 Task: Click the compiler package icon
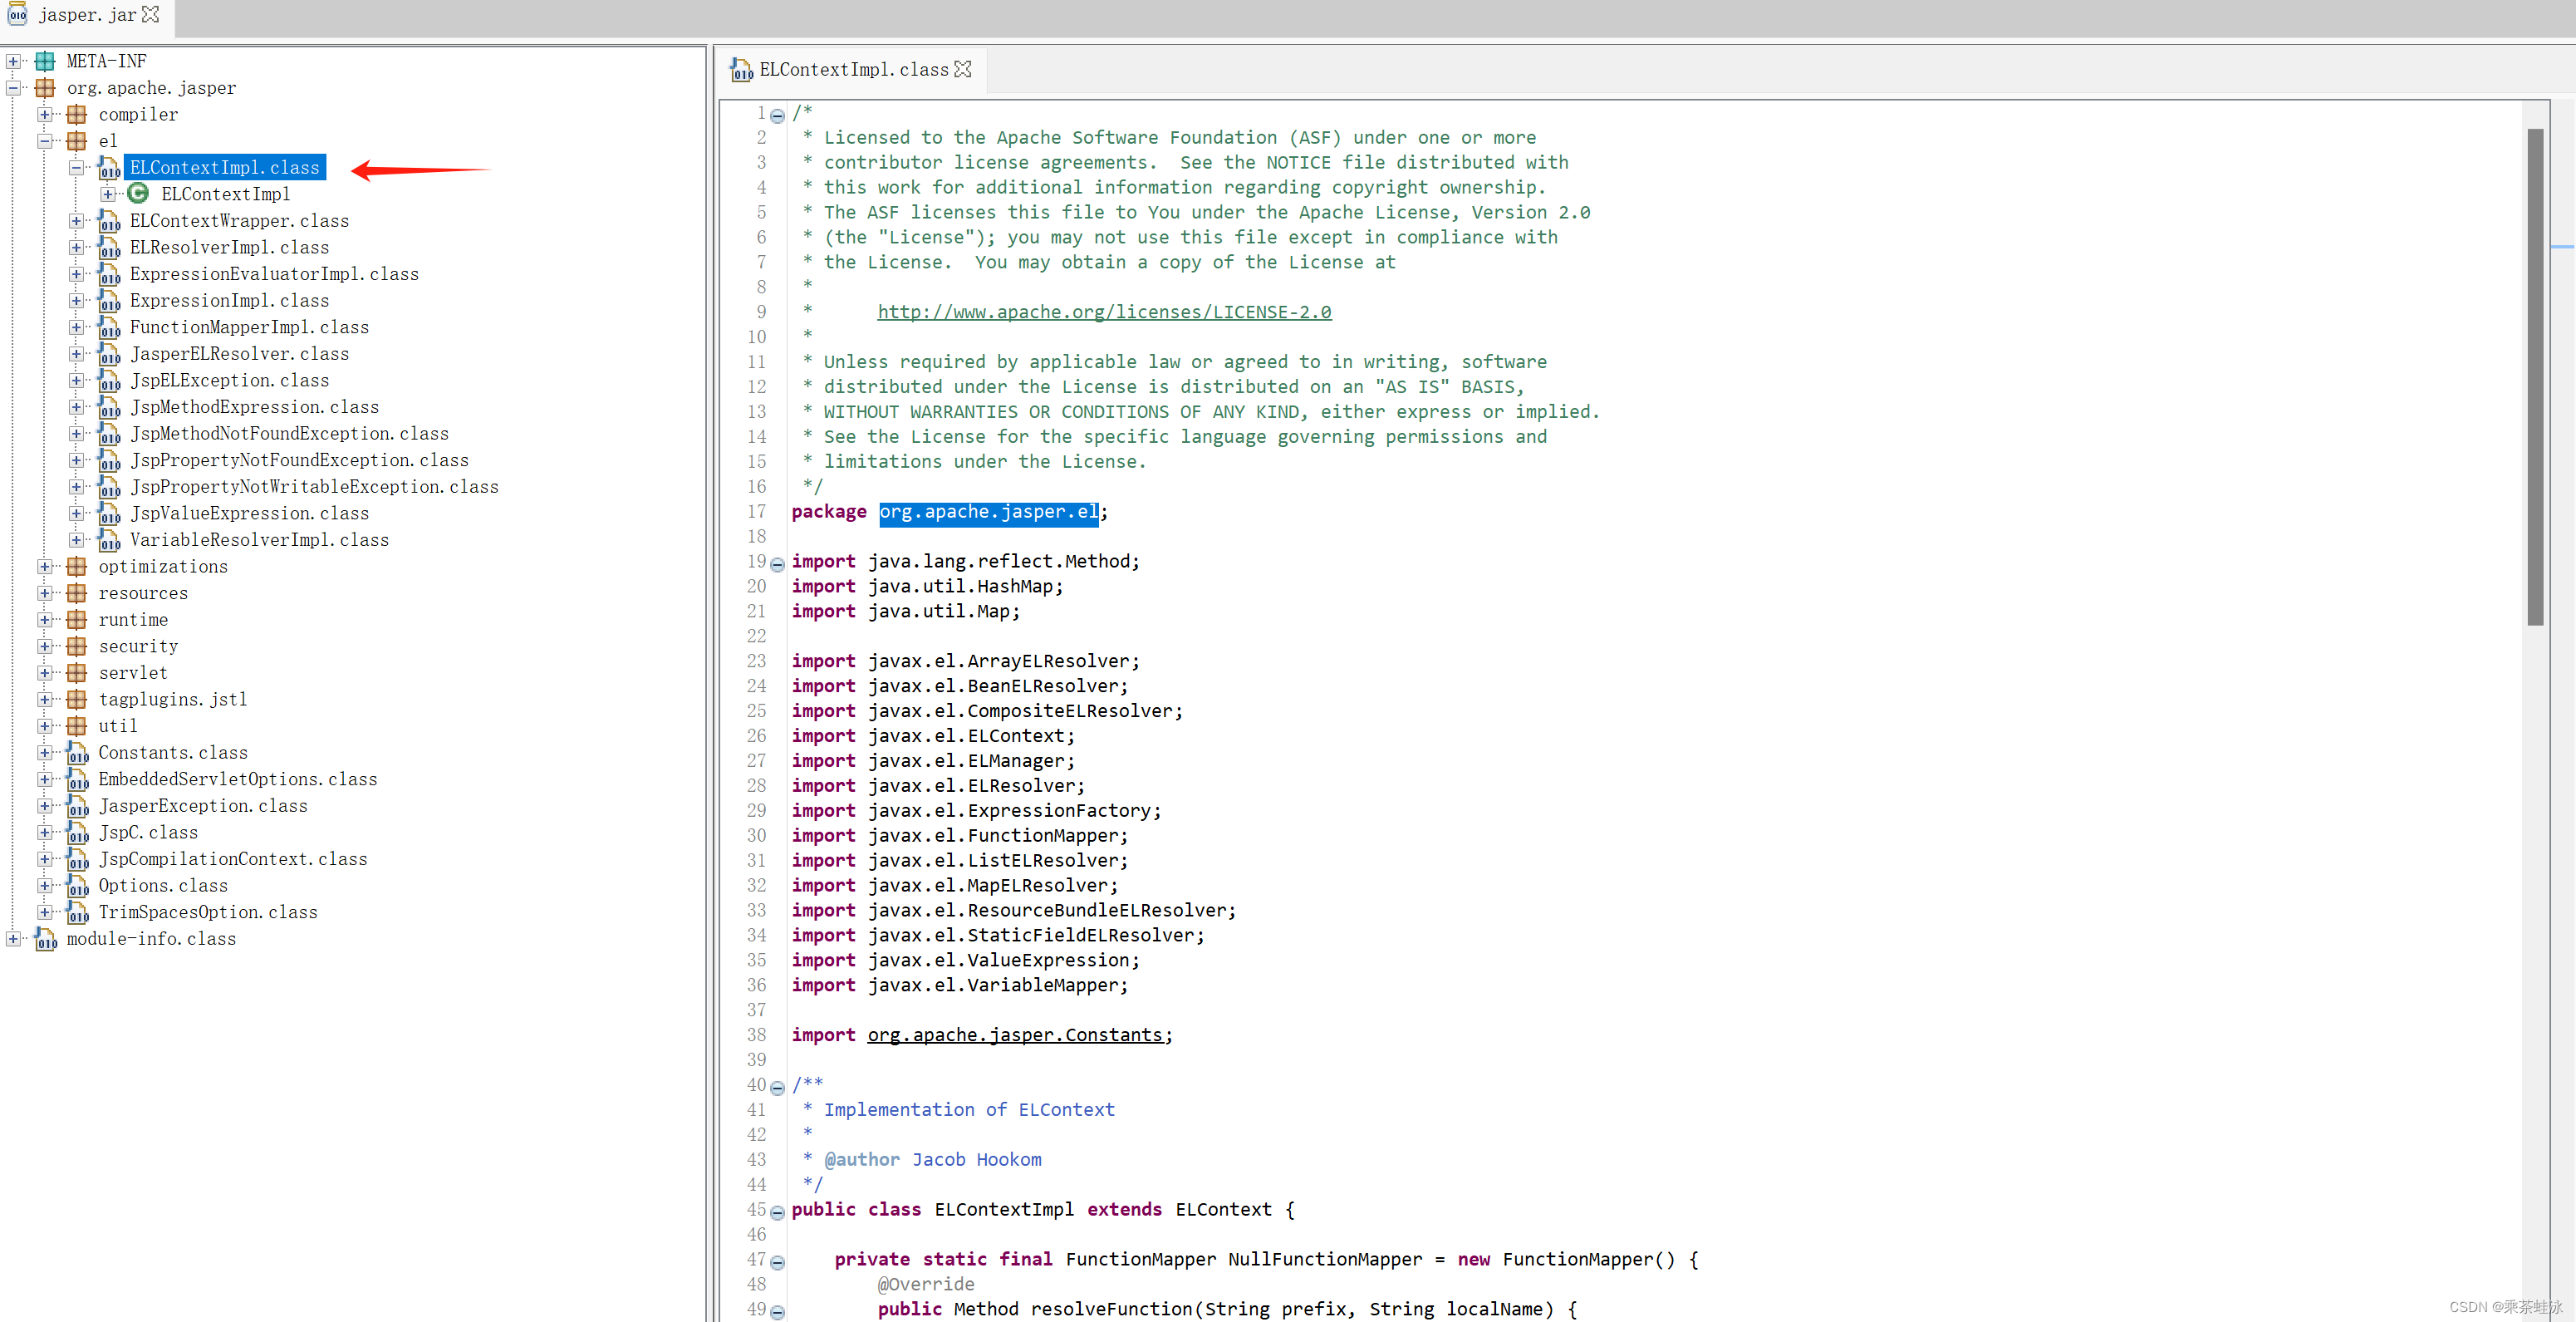point(76,114)
